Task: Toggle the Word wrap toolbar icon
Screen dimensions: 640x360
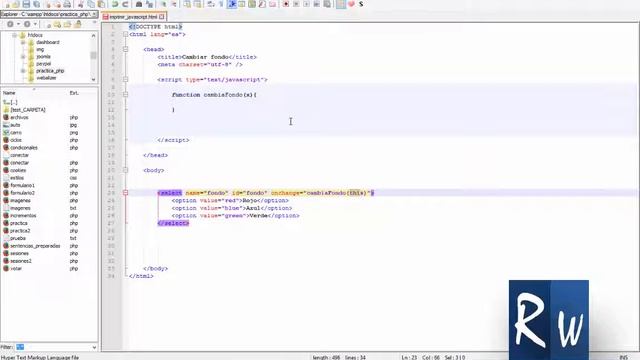Action: tap(211, 4)
